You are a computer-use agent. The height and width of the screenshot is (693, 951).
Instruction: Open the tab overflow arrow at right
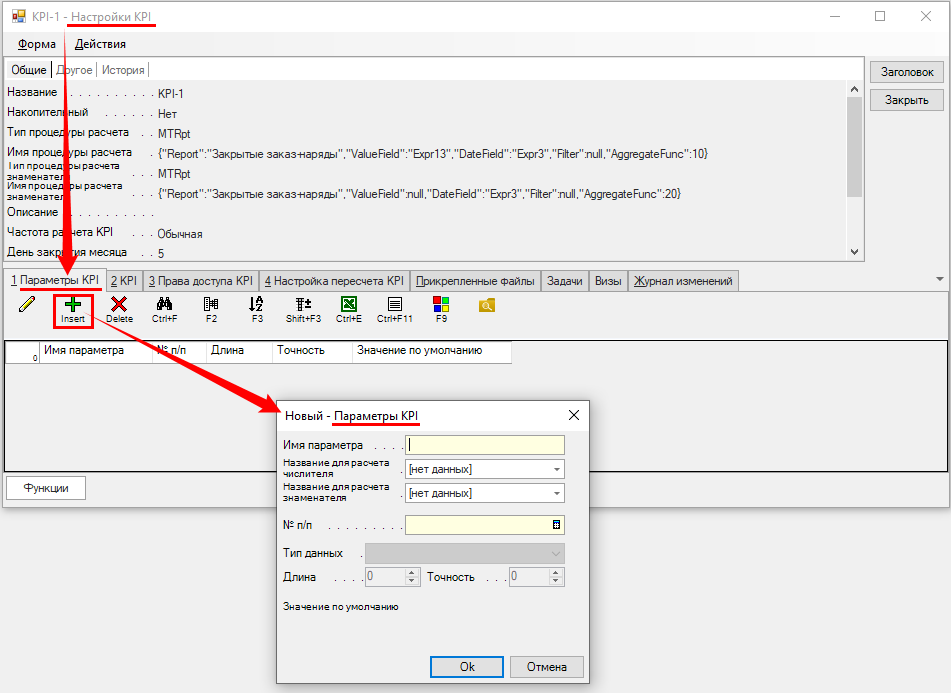[x=939, y=279]
